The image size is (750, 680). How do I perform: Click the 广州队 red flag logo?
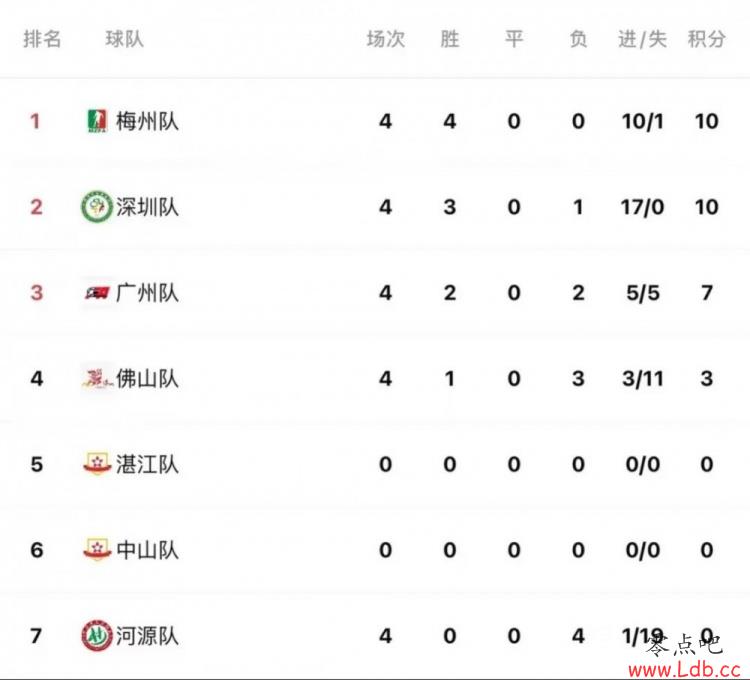click(x=98, y=293)
